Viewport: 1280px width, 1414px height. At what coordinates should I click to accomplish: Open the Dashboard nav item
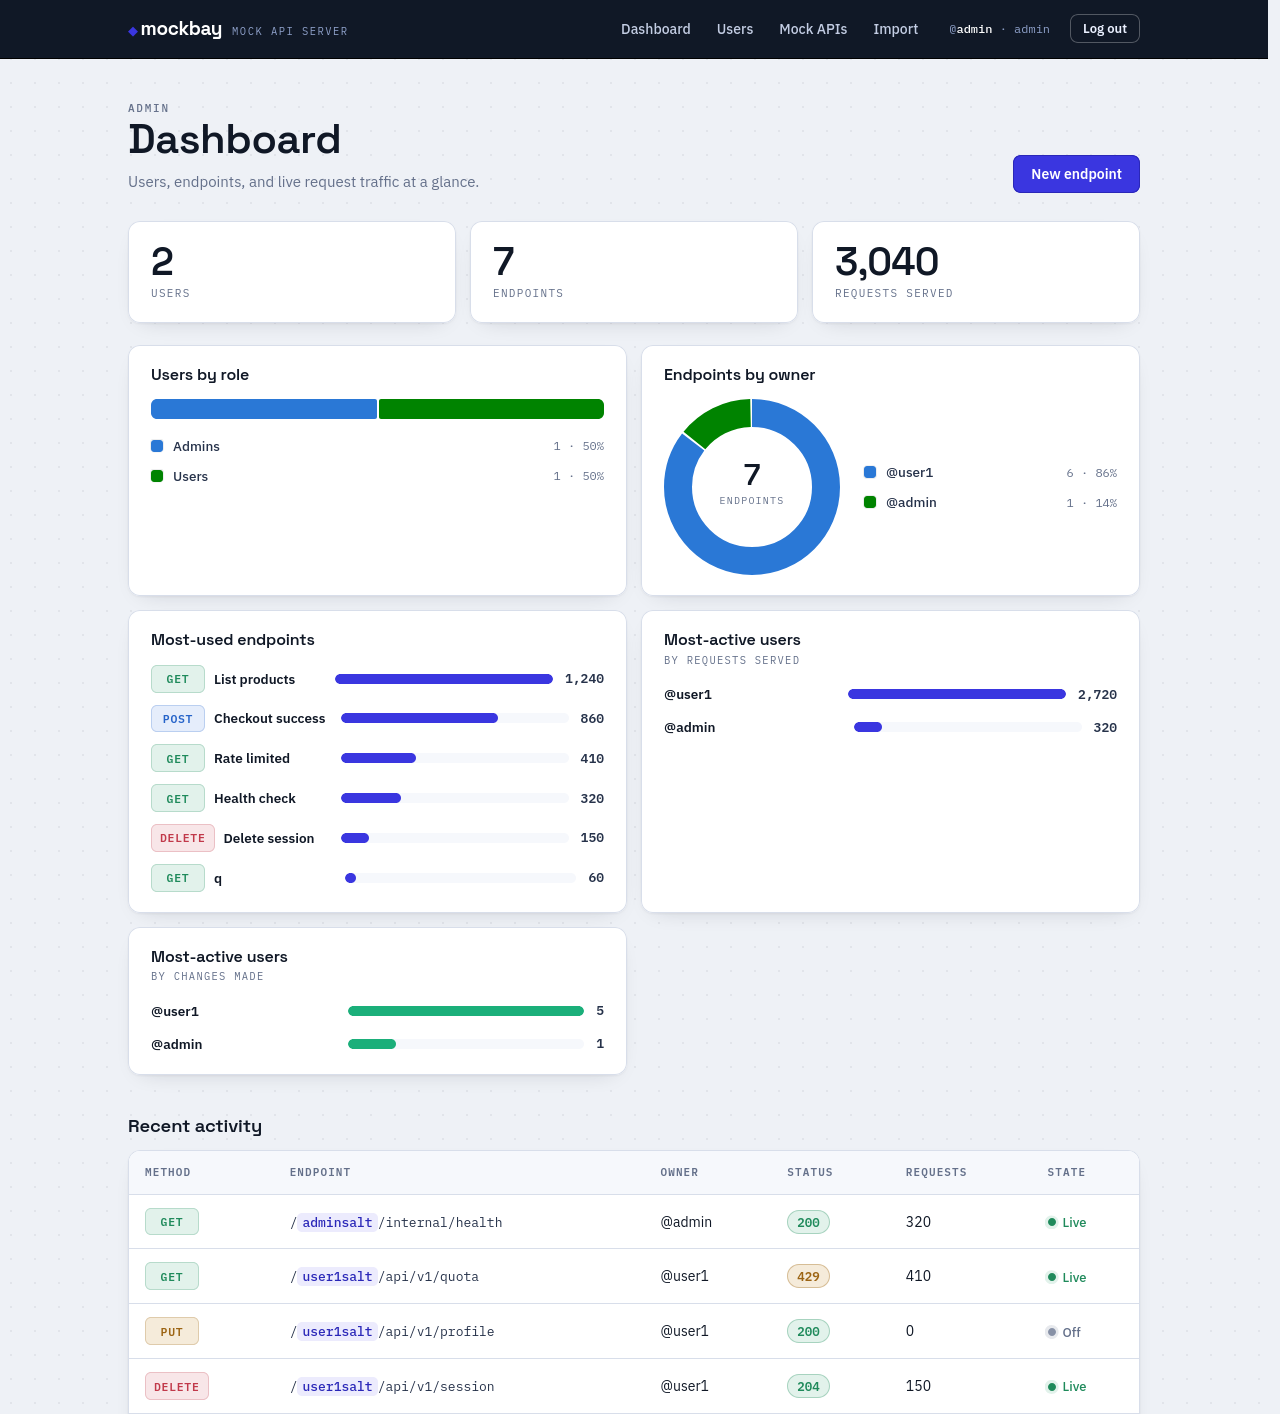point(656,29)
